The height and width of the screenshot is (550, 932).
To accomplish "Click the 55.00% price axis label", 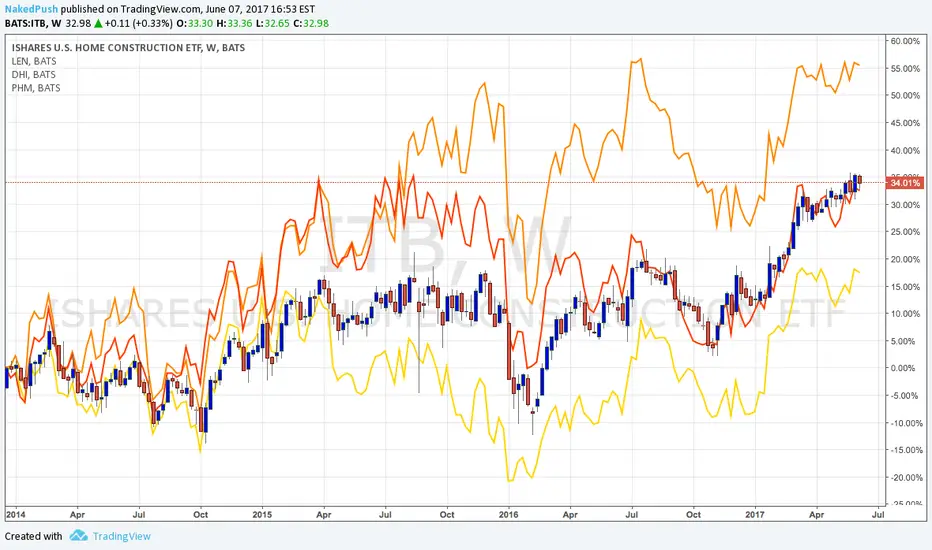I will click(x=905, y=68).
